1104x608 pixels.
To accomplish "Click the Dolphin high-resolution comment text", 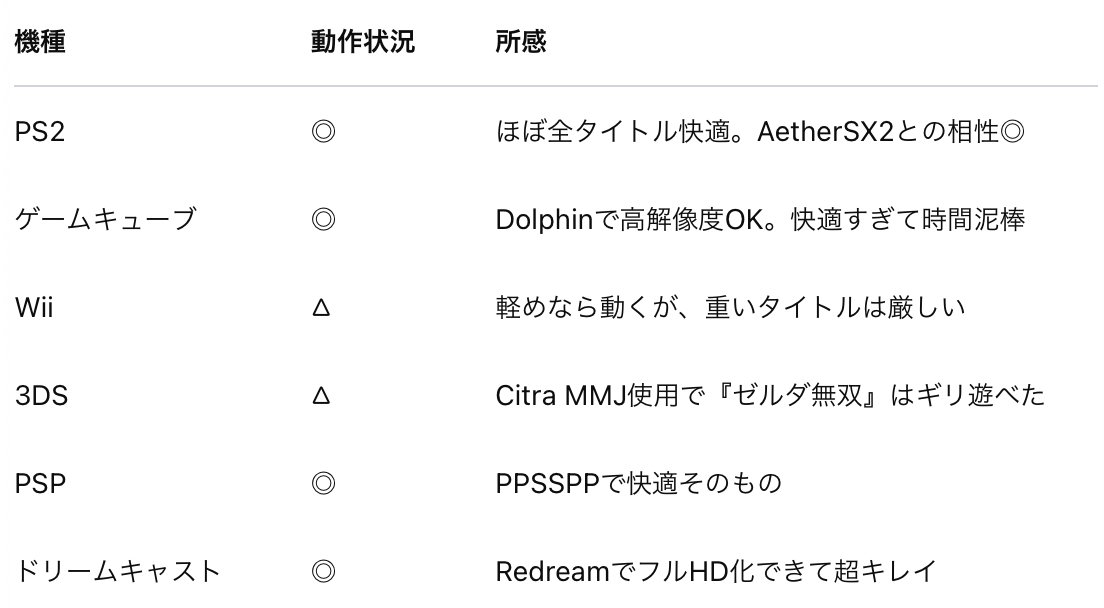I will click(760, 220).
